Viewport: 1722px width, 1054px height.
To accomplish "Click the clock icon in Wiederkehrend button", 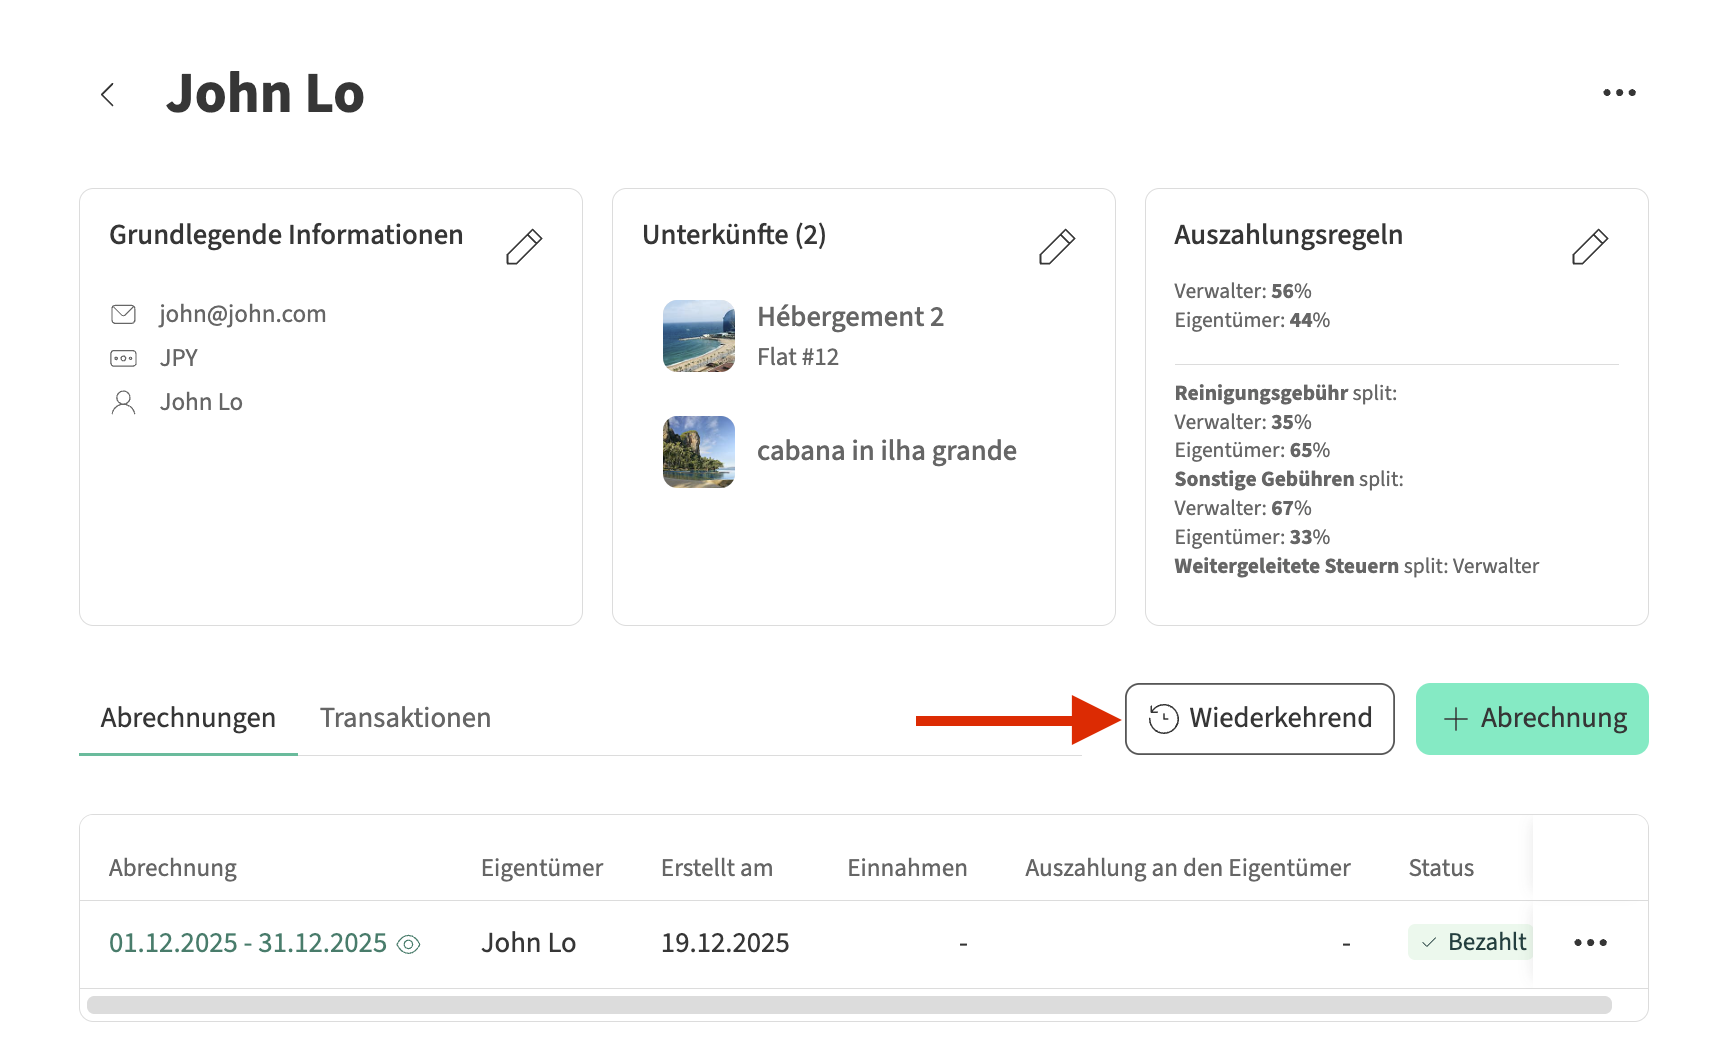I will point(1163,719).
